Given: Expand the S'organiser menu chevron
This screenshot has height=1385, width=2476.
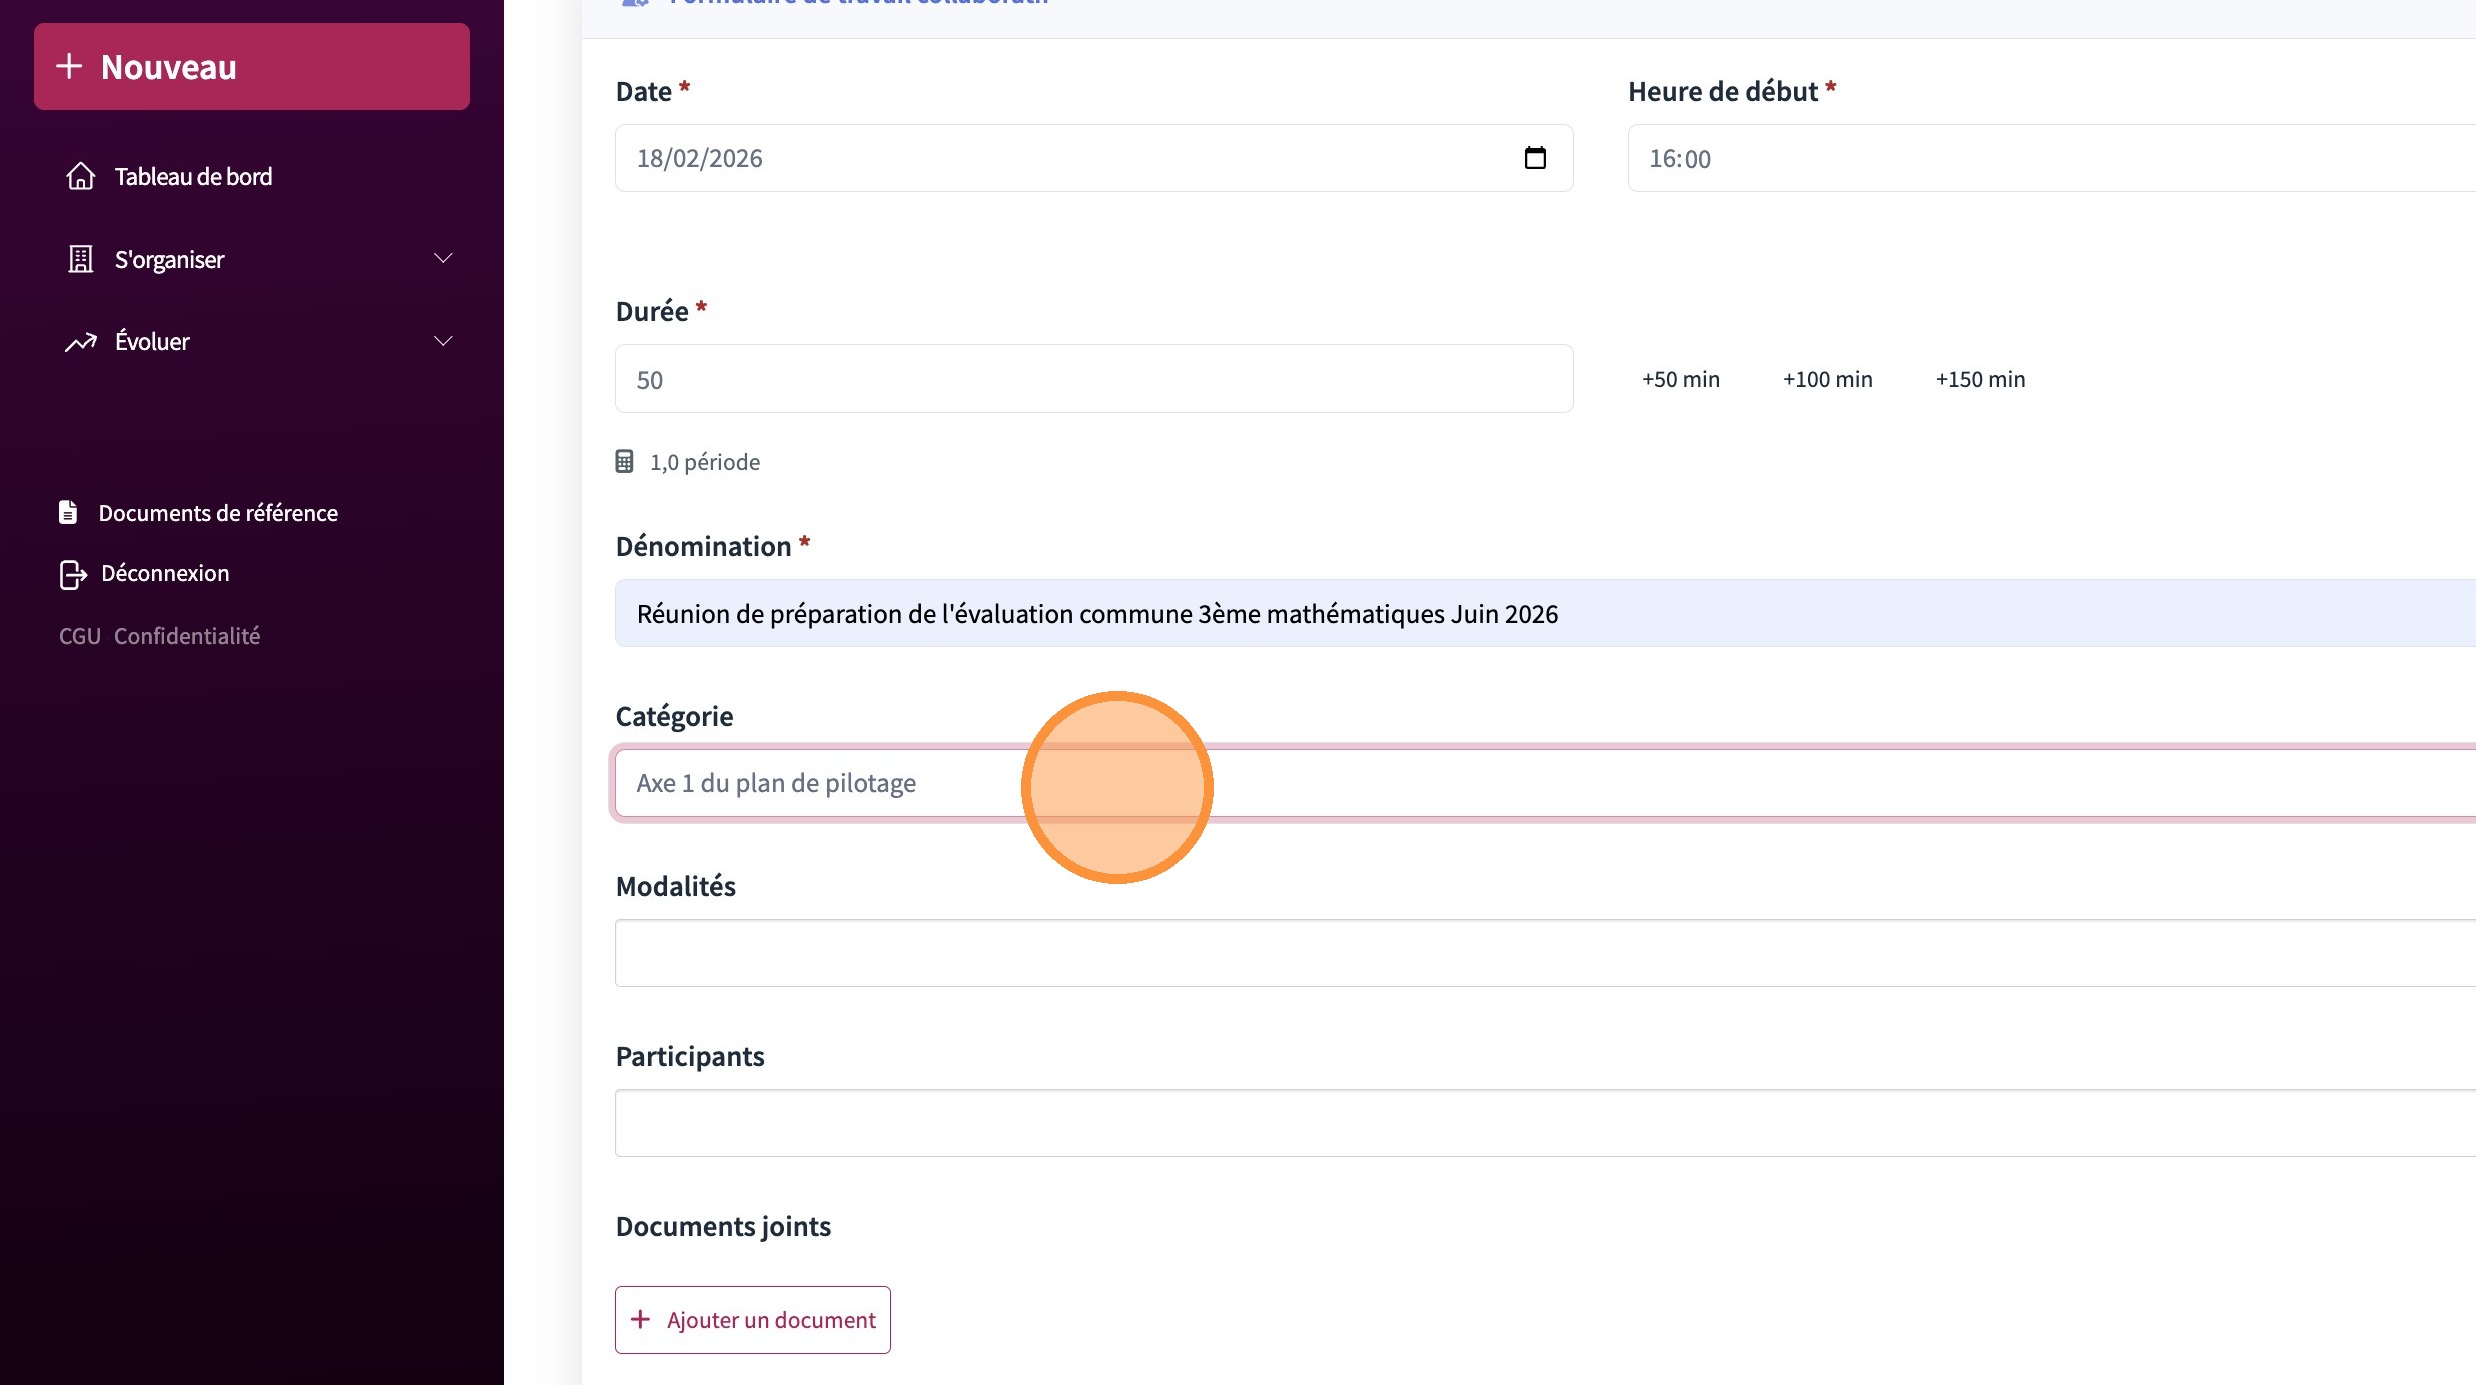Looking at the screenshot, I should point(443,259).
